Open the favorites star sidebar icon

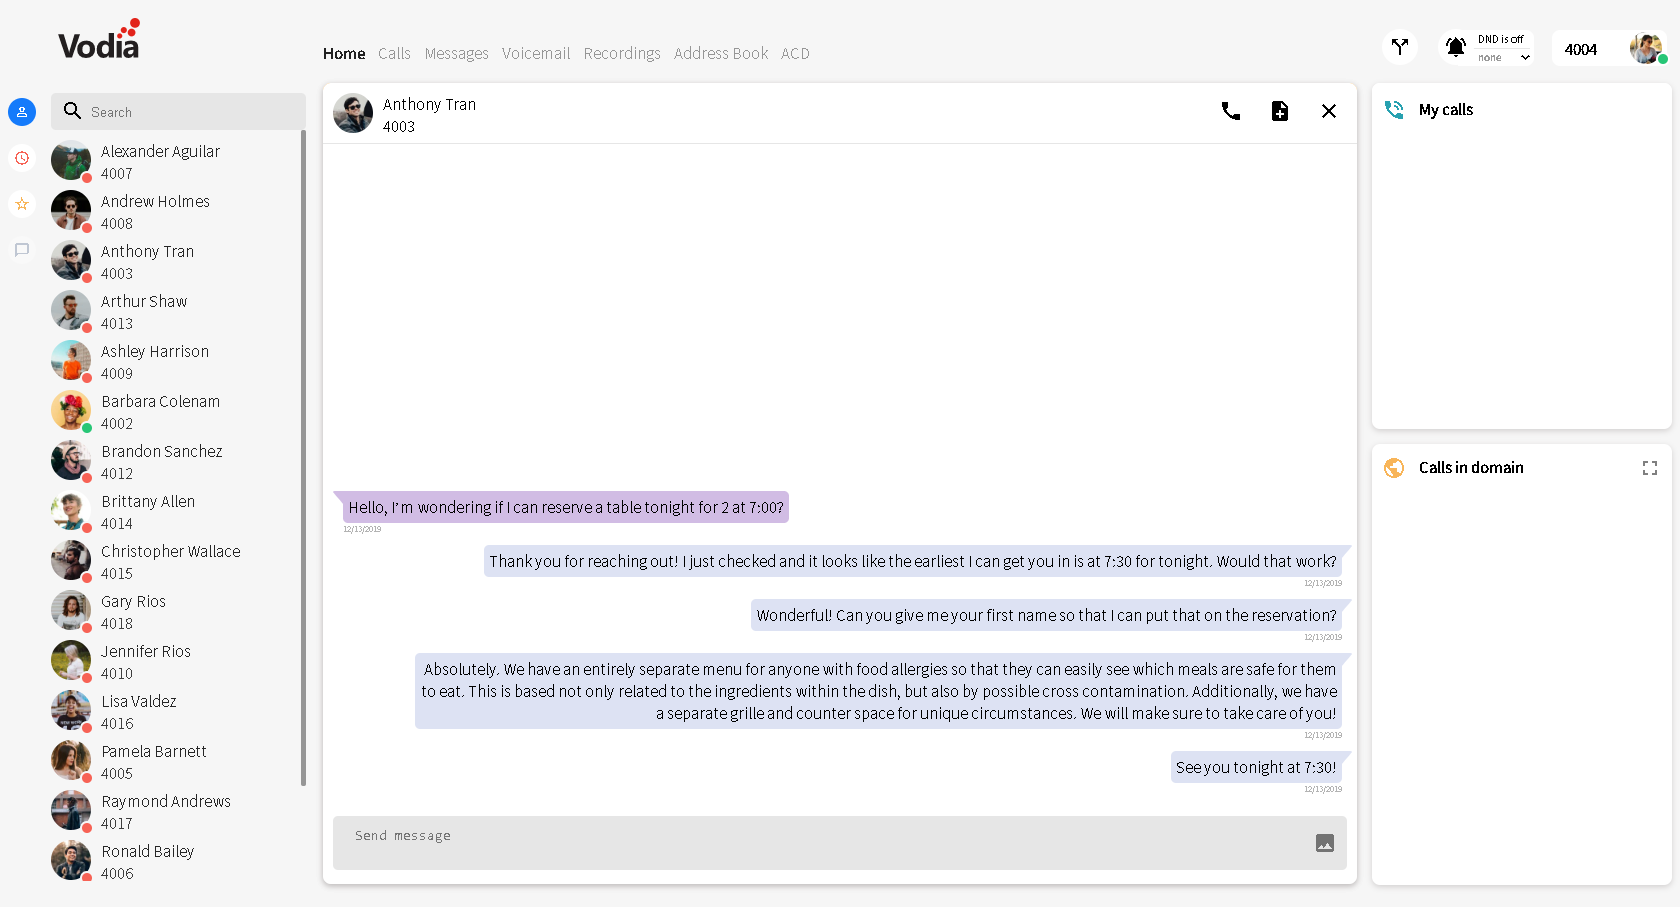(22, 204)
